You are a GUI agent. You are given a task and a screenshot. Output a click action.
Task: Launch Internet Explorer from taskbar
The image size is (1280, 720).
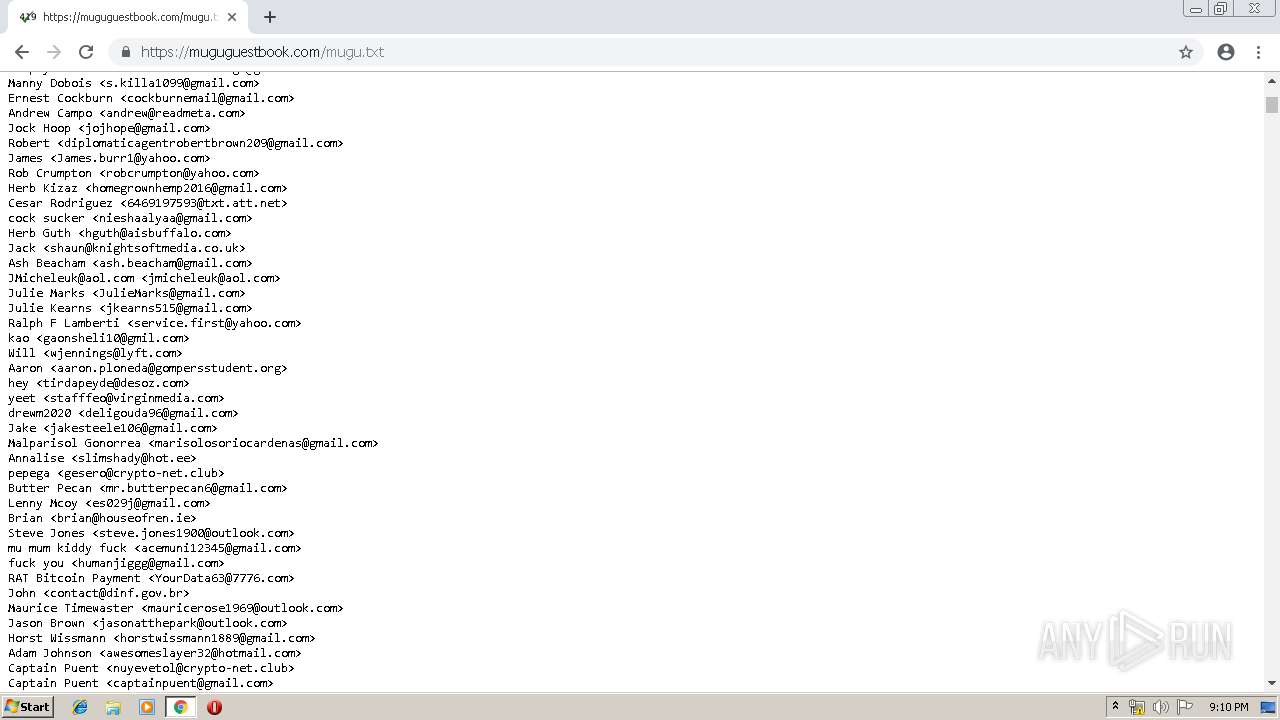tap(80, 707)
